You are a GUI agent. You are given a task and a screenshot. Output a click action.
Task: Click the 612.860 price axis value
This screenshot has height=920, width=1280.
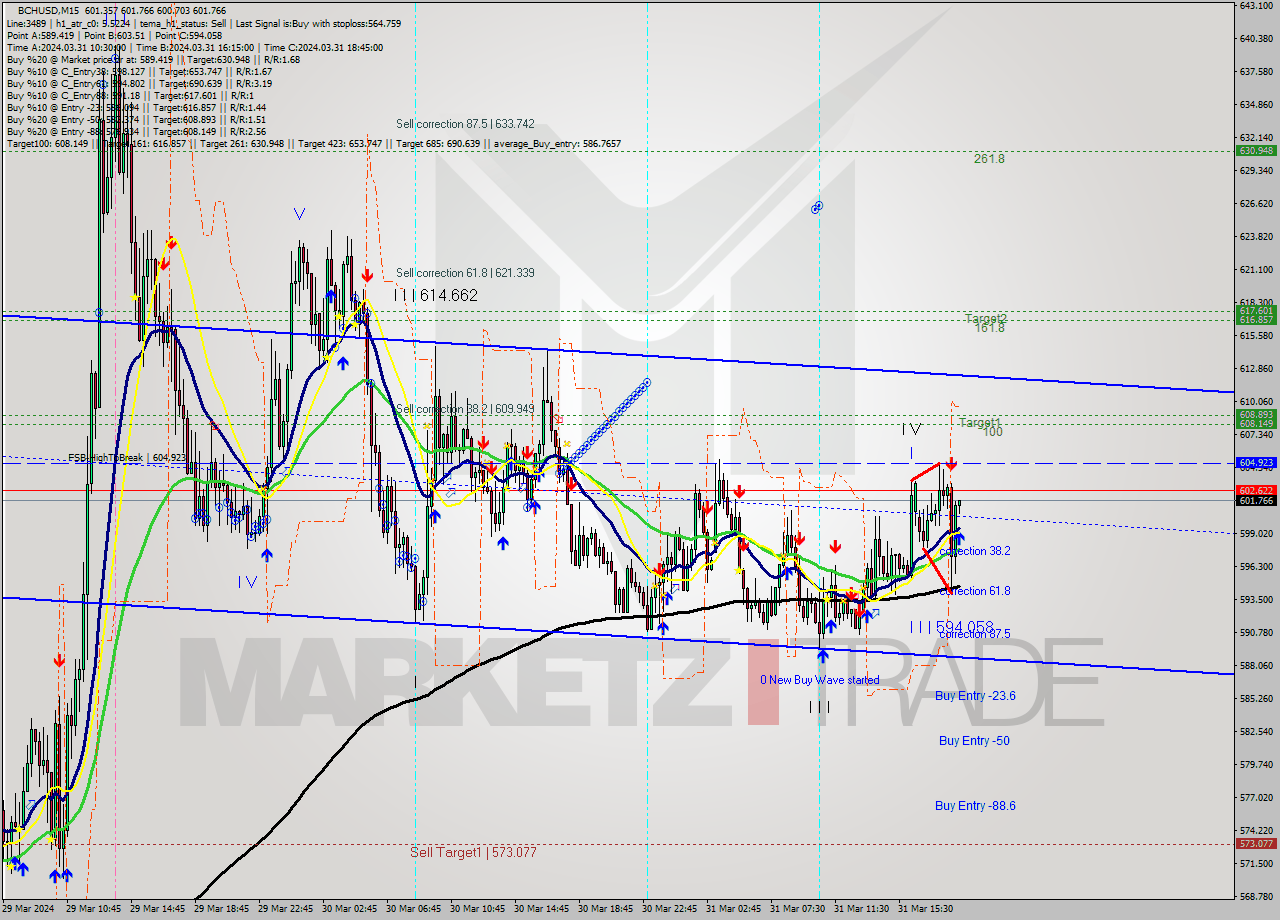1256,369
